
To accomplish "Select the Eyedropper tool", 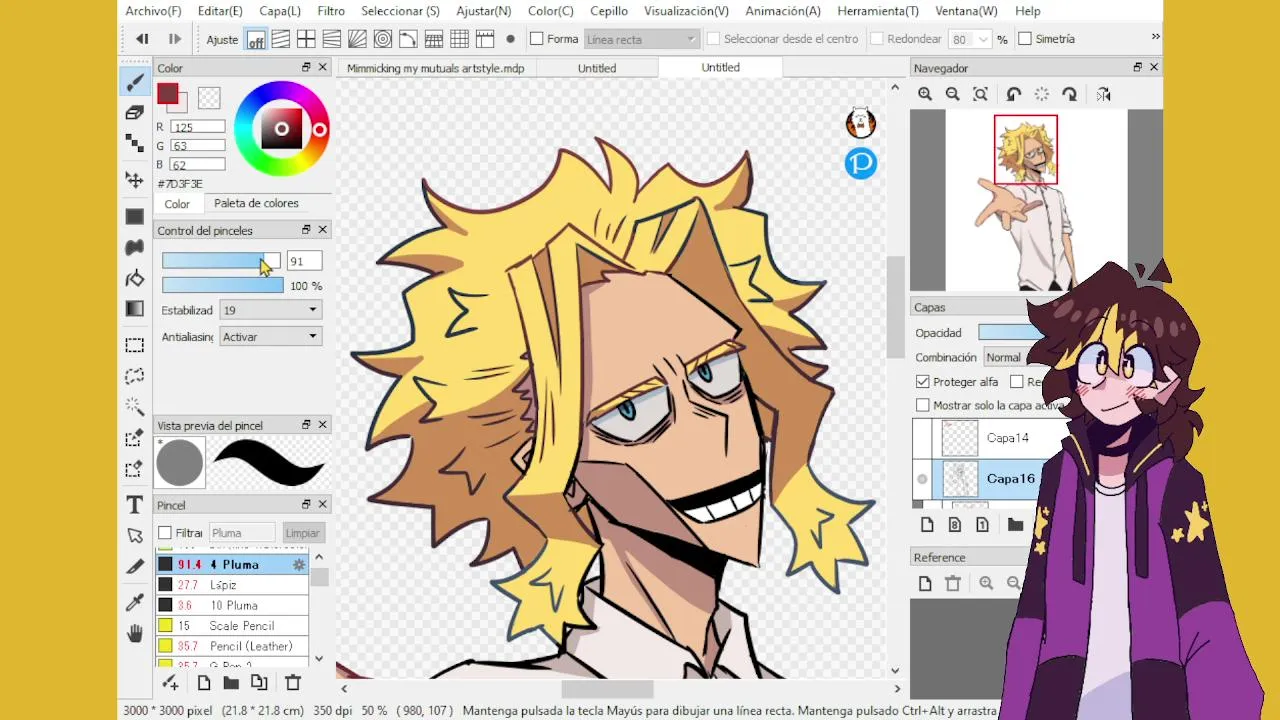I will pyautogui.click(x=134, y=601).
